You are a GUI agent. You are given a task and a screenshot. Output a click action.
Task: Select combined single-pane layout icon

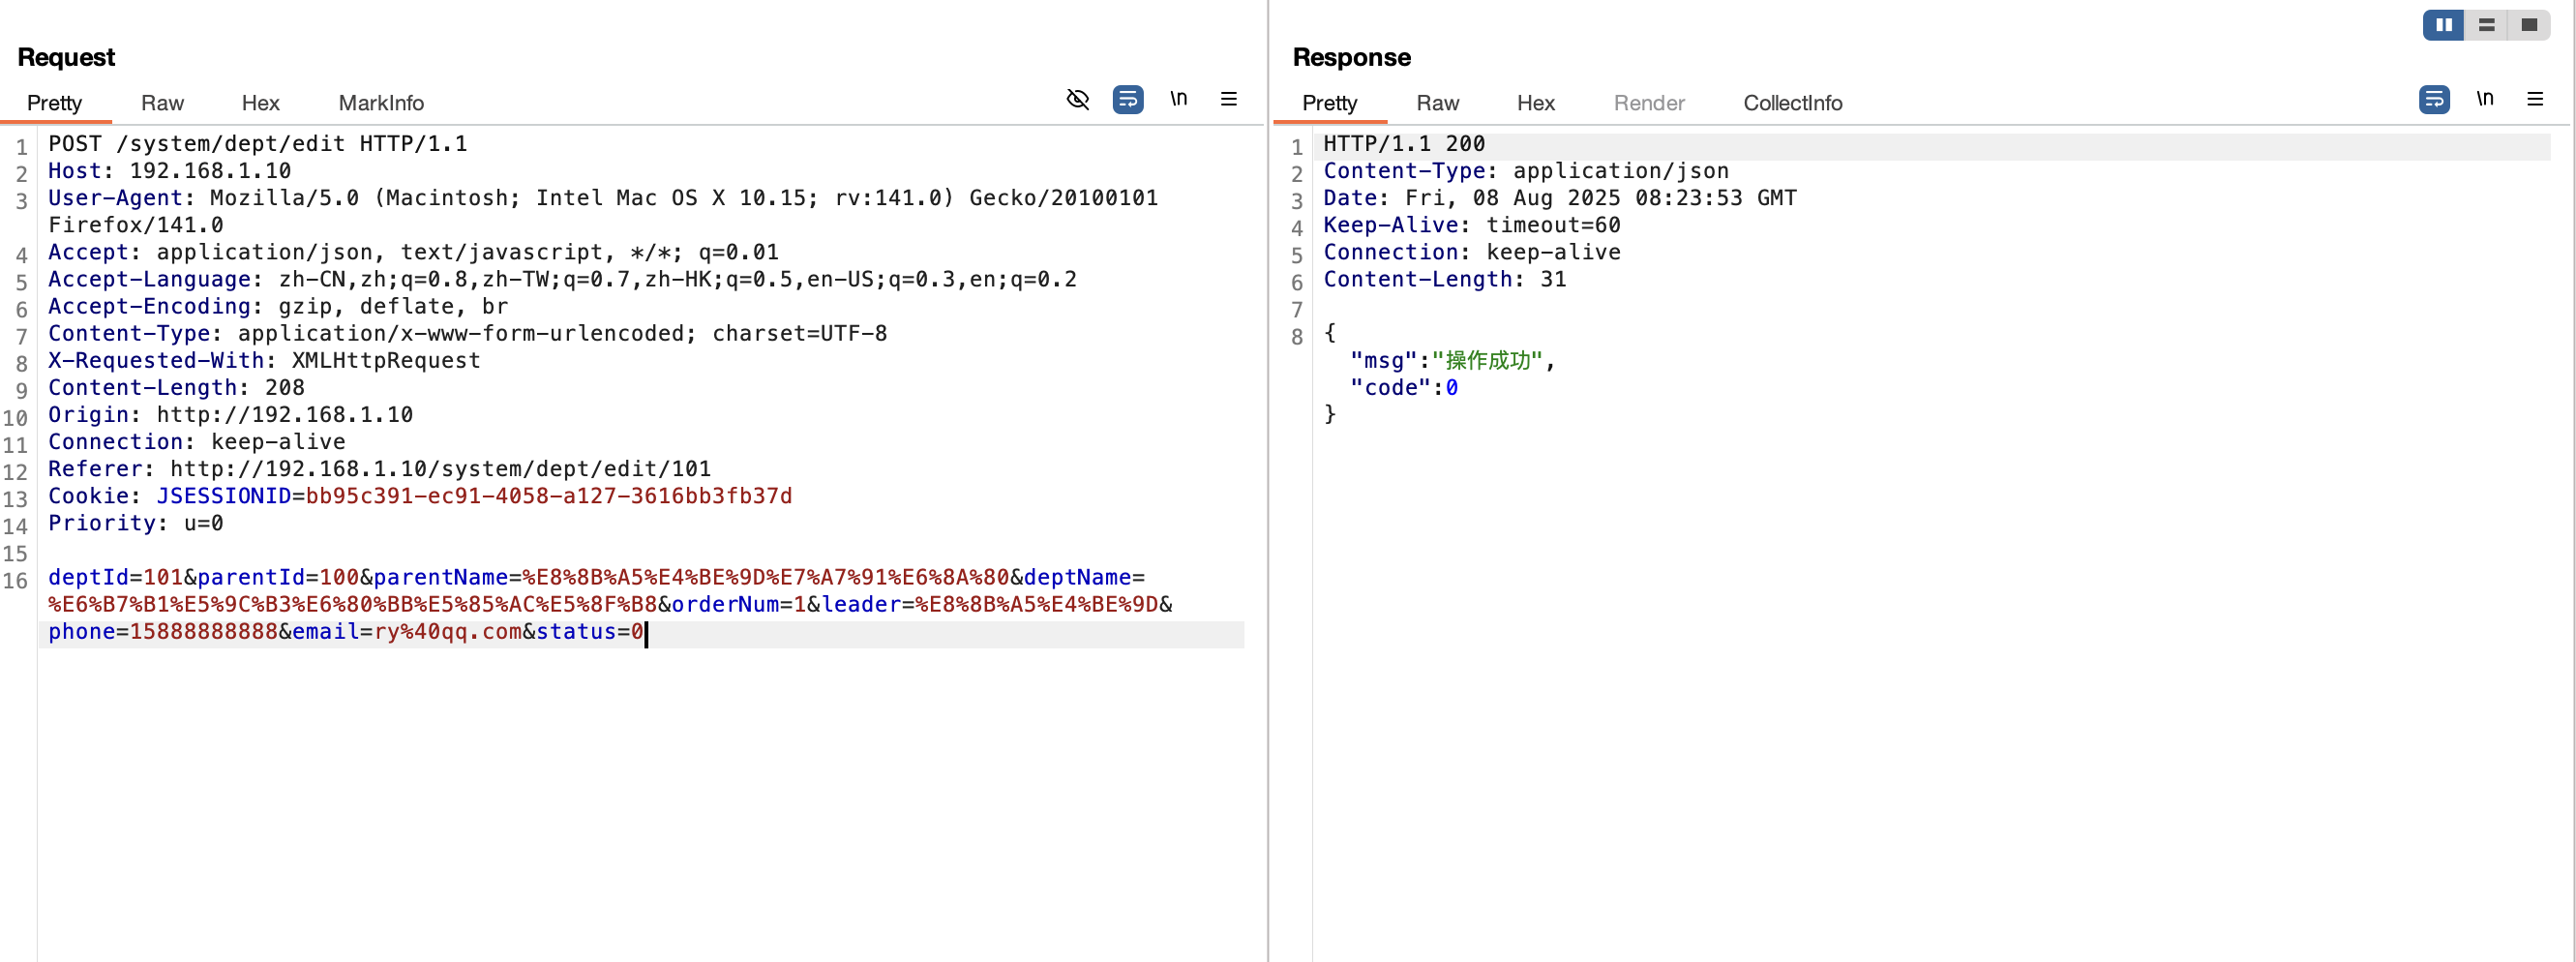(x=2529, y=25)
